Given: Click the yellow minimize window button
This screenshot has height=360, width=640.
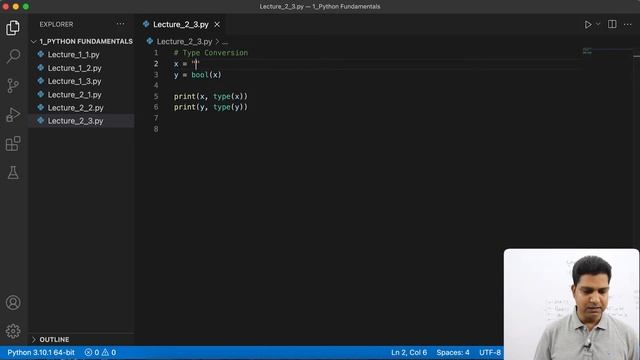Looking at the screenshot, I should [16, 7].
